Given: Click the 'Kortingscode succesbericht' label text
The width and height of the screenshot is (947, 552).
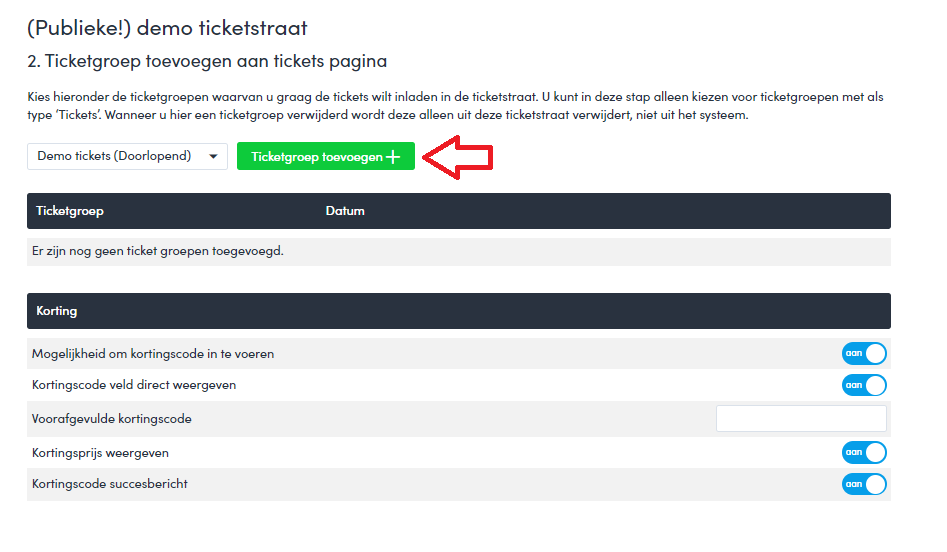Looking at the screenshot, I should pos(110,485).
